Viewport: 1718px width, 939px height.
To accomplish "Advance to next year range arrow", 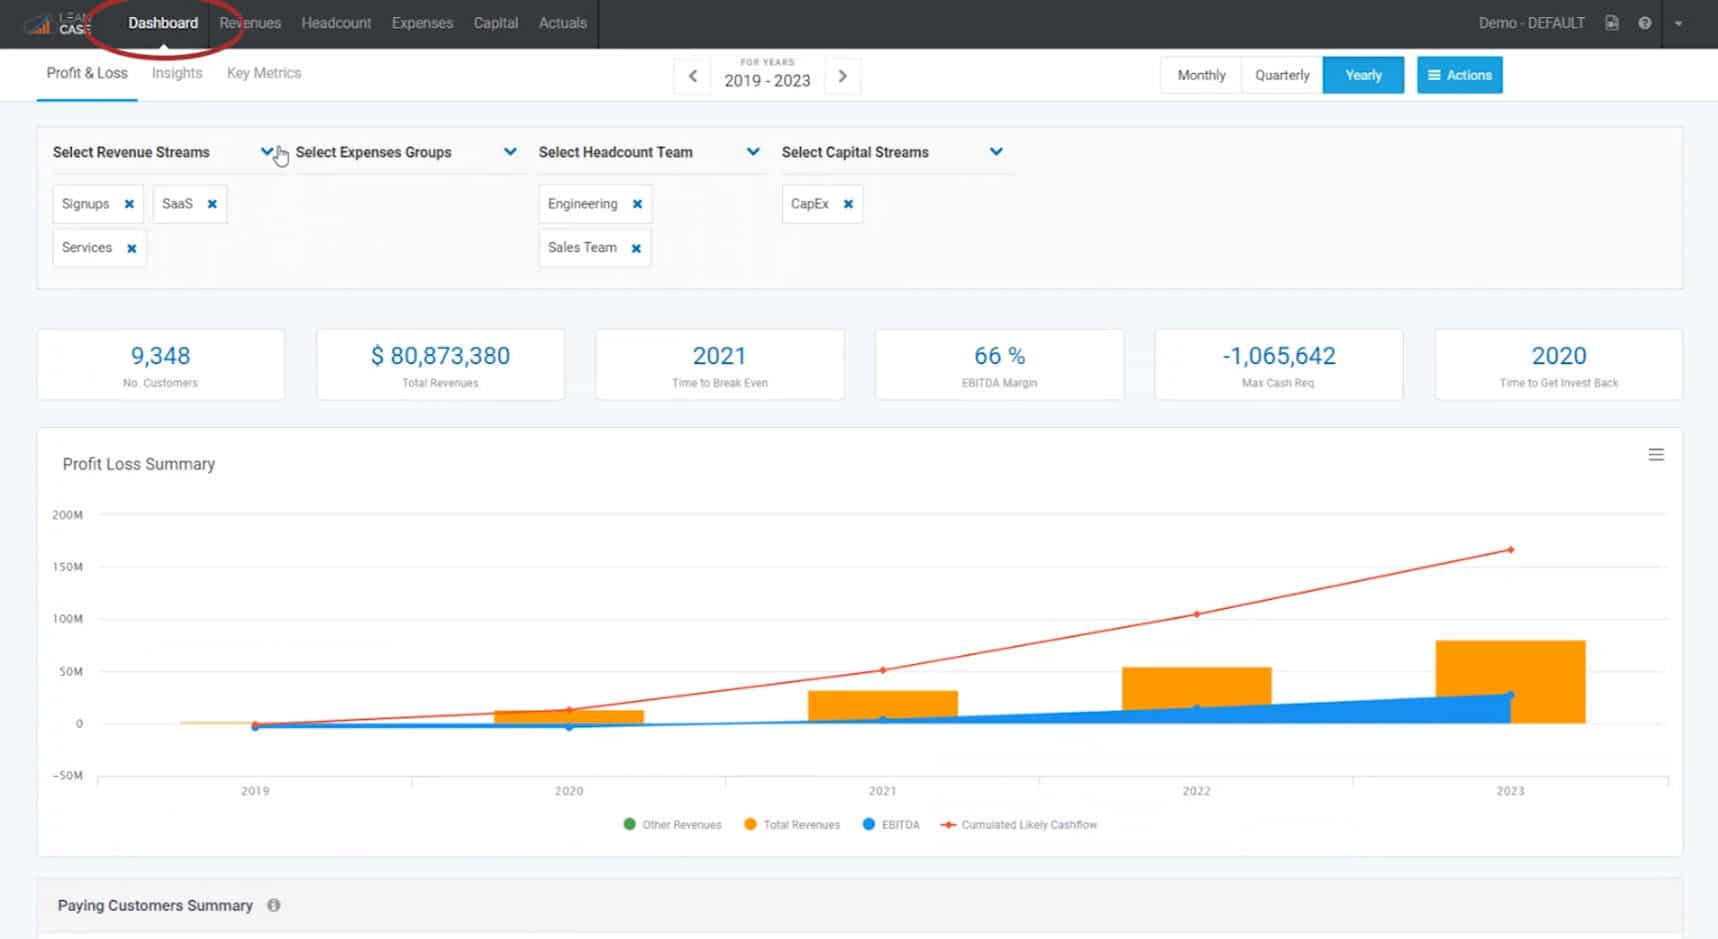I will pyautogui.click(x=842, y=76).
